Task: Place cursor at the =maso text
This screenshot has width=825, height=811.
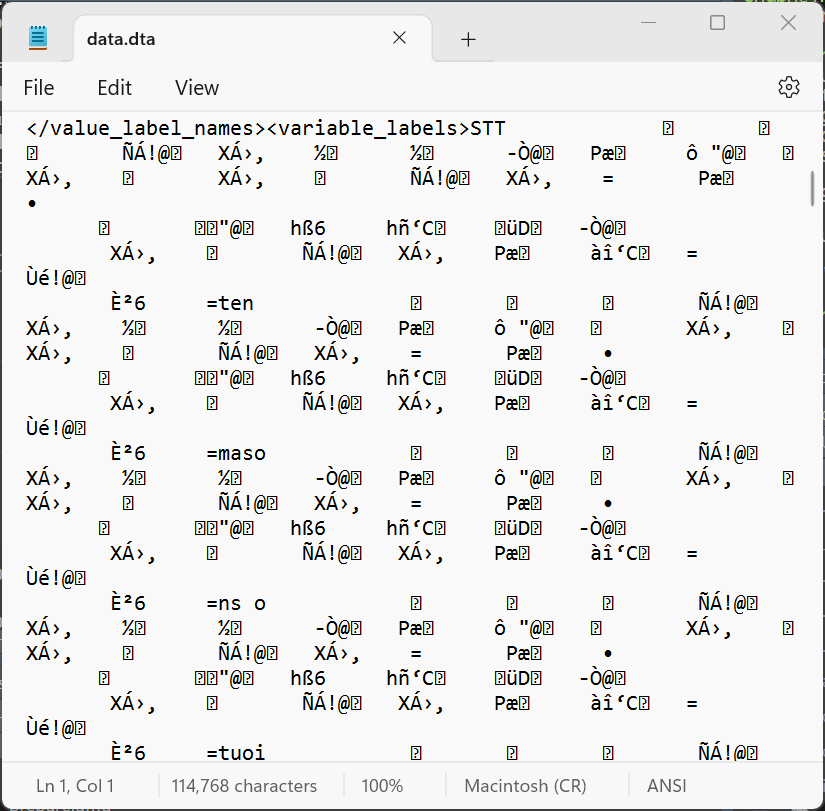Action: click(237, 453)
